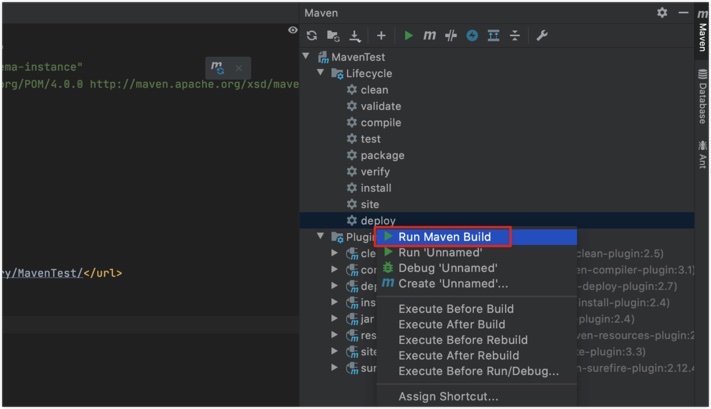Expand the site plugin node
Image resolution: width=711 pixels, height=409 pixels.
tap(335, 351)
